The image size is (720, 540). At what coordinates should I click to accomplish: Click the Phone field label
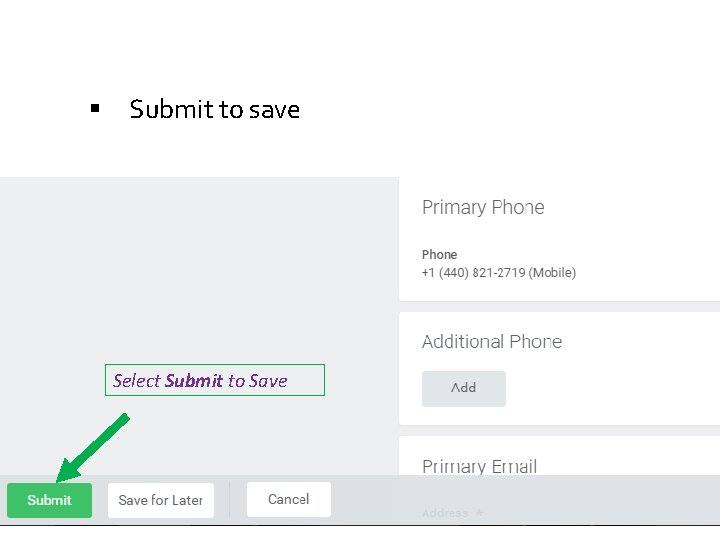(439, 254)
